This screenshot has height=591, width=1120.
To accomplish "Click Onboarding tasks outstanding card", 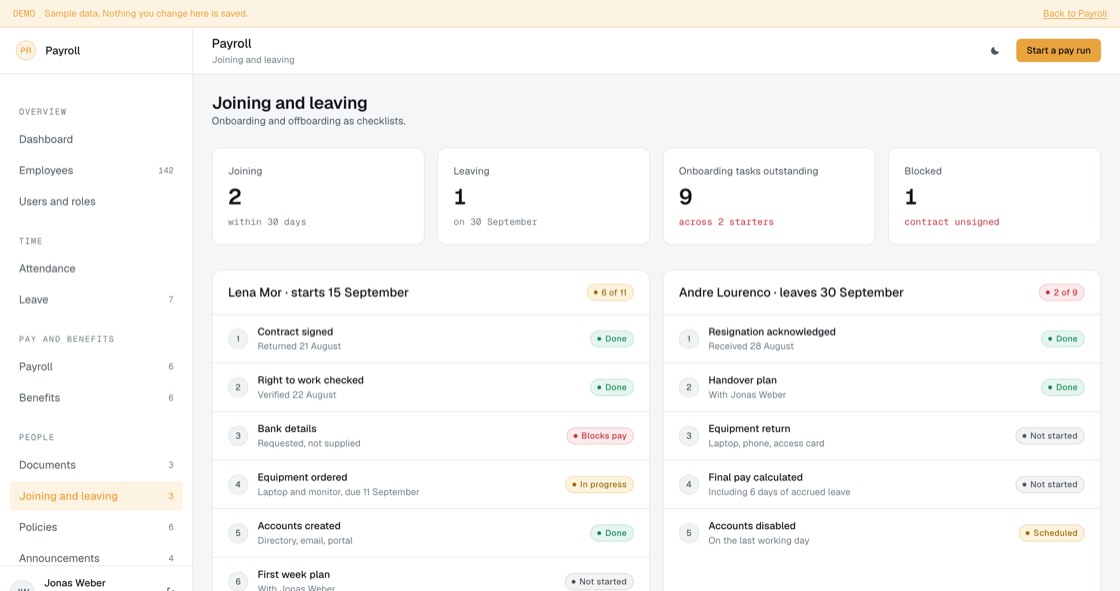I will click(x=769, y=197).
